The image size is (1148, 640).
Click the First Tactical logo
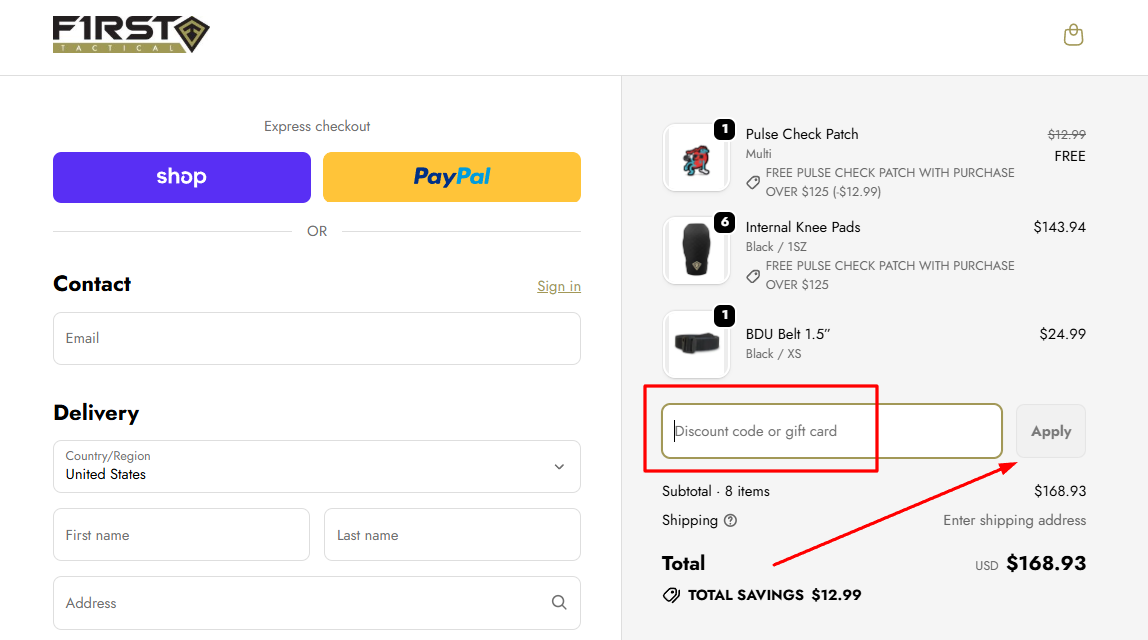click(x=130, y=33)
